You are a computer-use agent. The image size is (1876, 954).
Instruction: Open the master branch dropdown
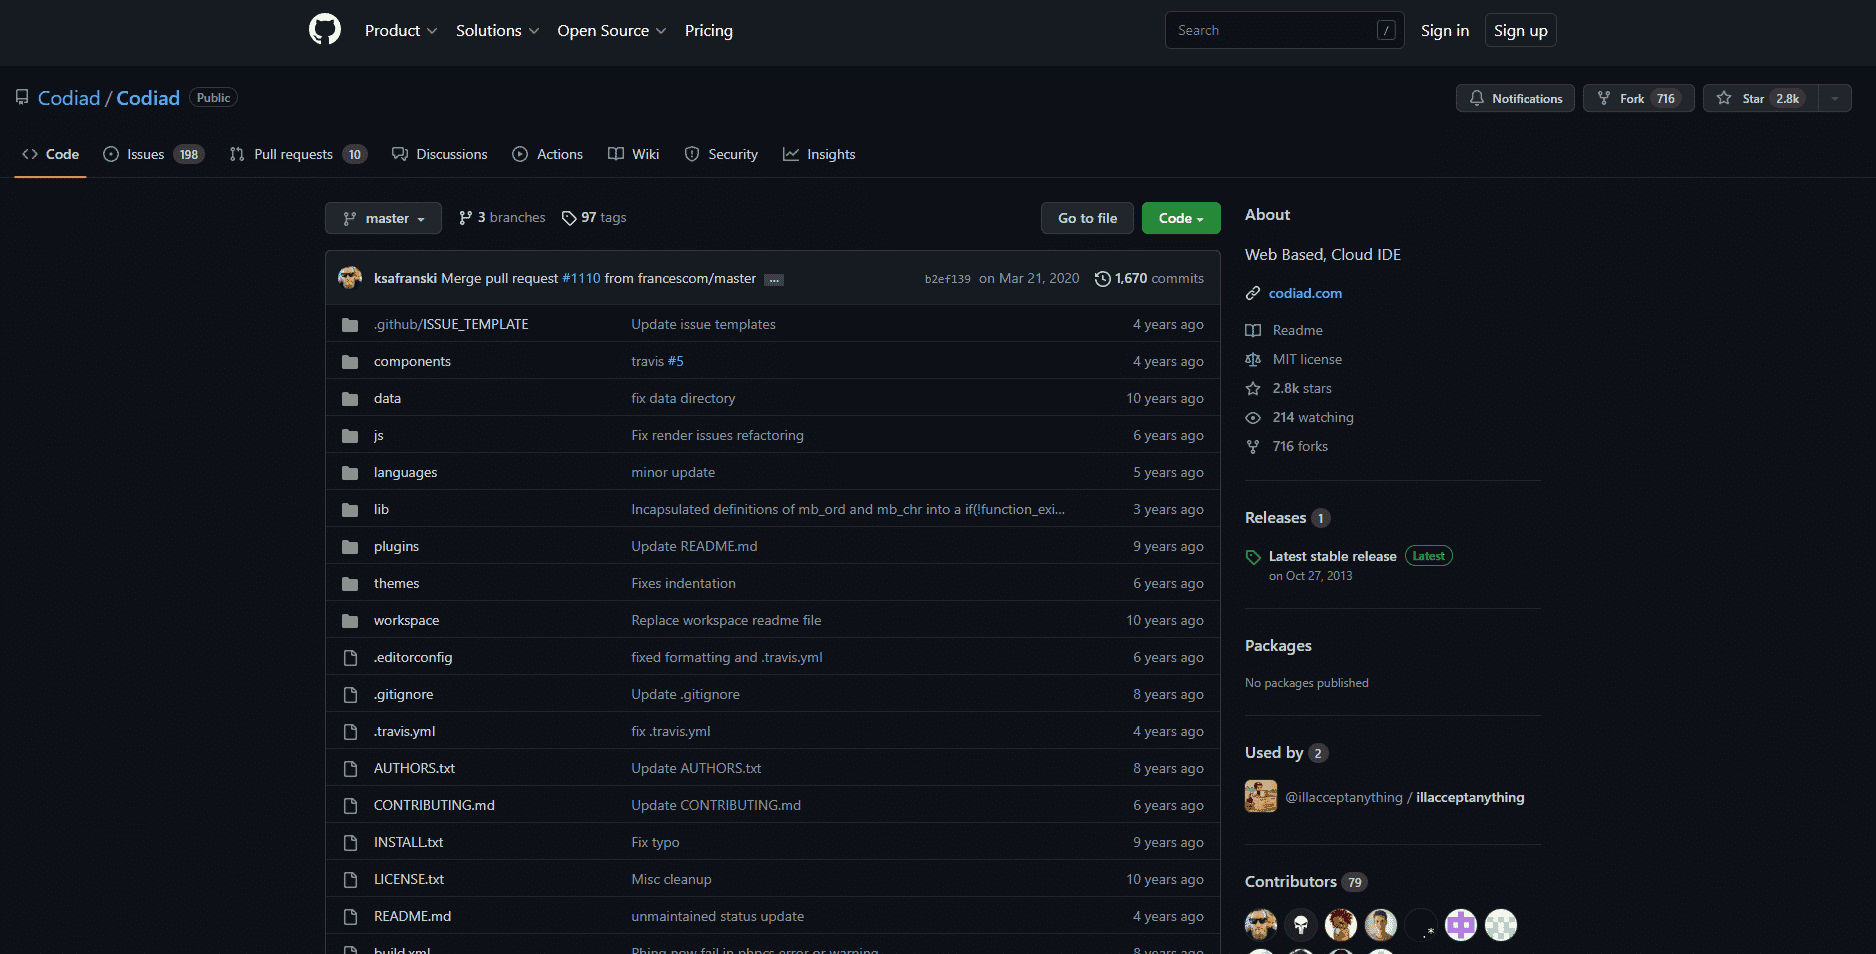[x=383, y=218]
